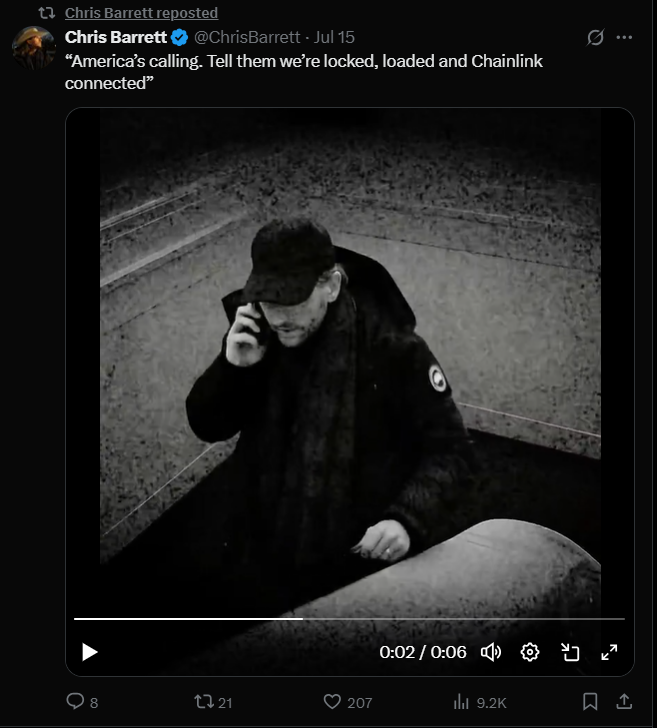Click the verified blue checkmark badge
Screen dimensions: 657x728
point(179,38)
